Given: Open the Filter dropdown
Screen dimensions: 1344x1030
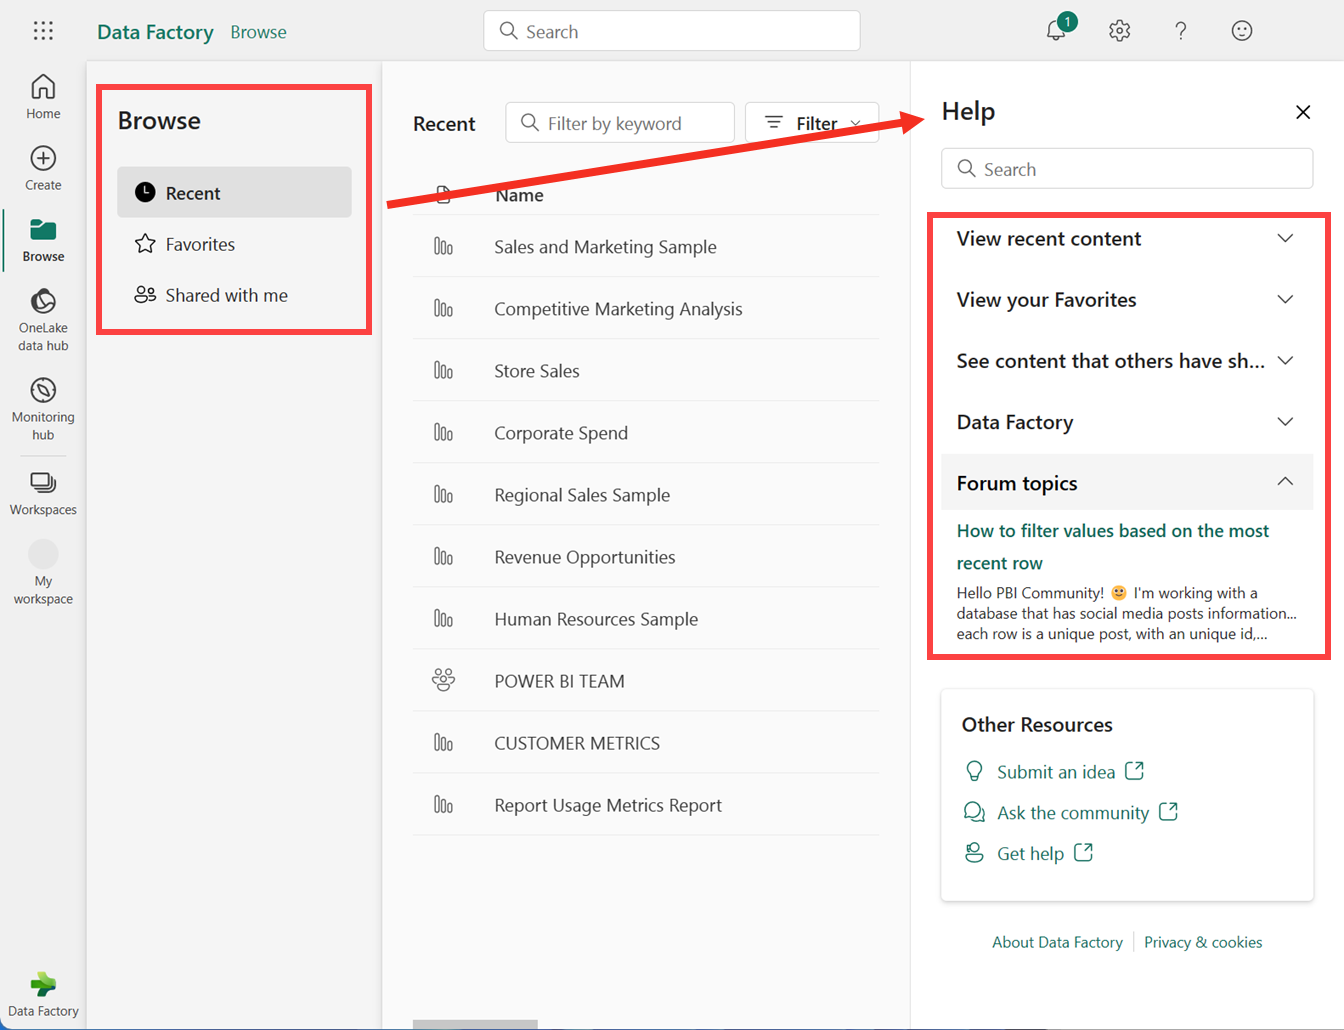Looking at the screenshot, I should click(812, 123).
